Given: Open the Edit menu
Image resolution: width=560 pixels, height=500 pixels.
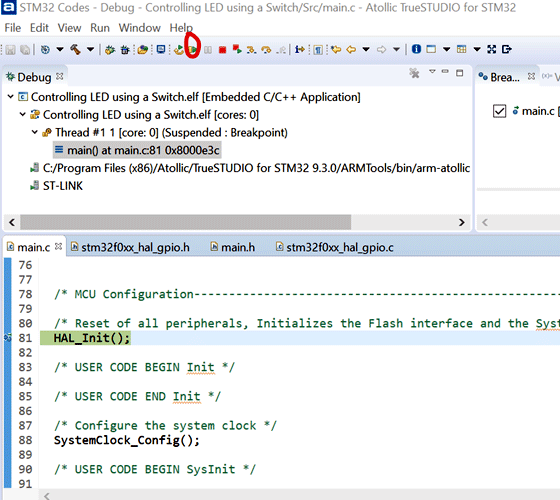Looking at the screenshot, I should [39, 28].
